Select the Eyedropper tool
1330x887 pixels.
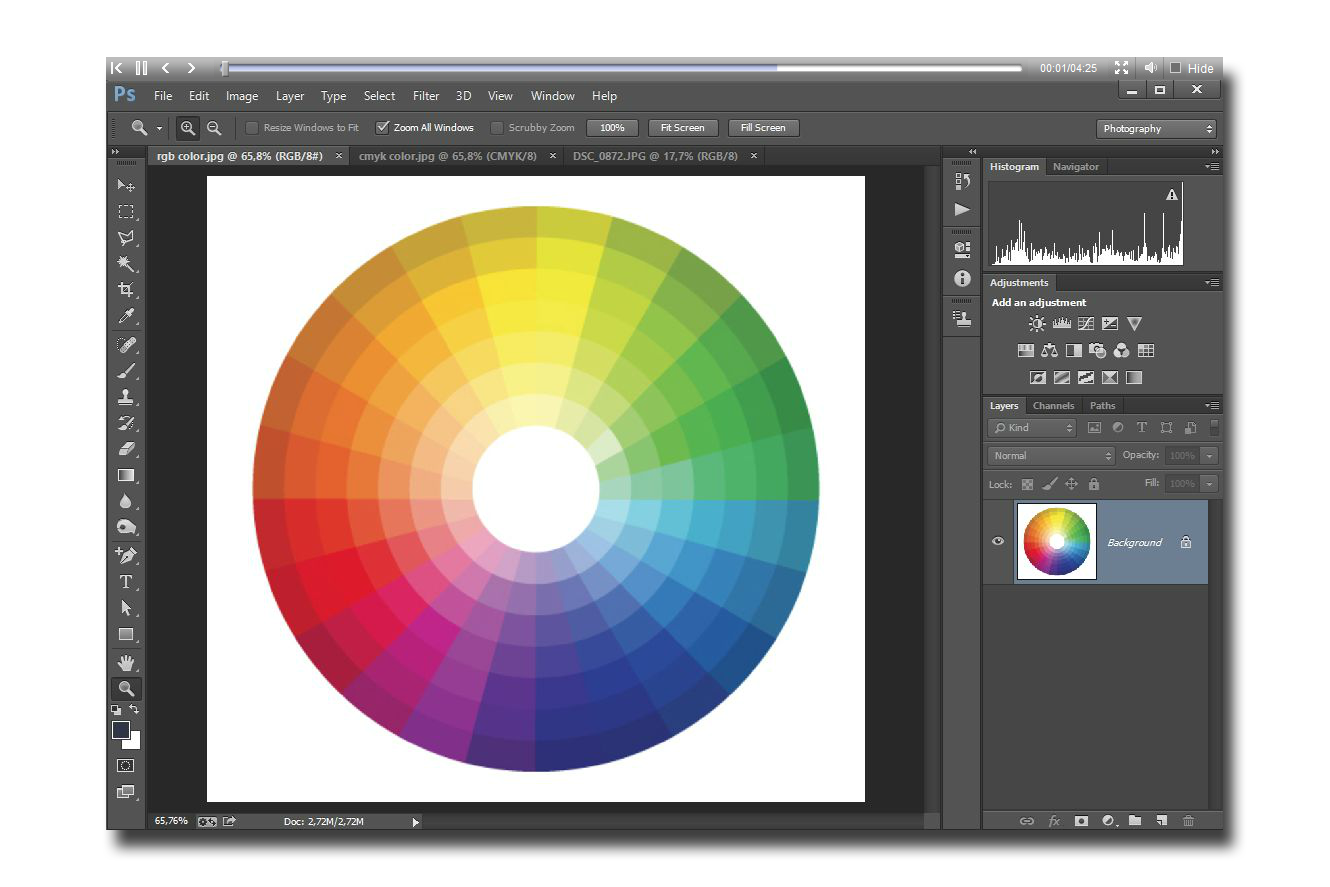point(126,316)
